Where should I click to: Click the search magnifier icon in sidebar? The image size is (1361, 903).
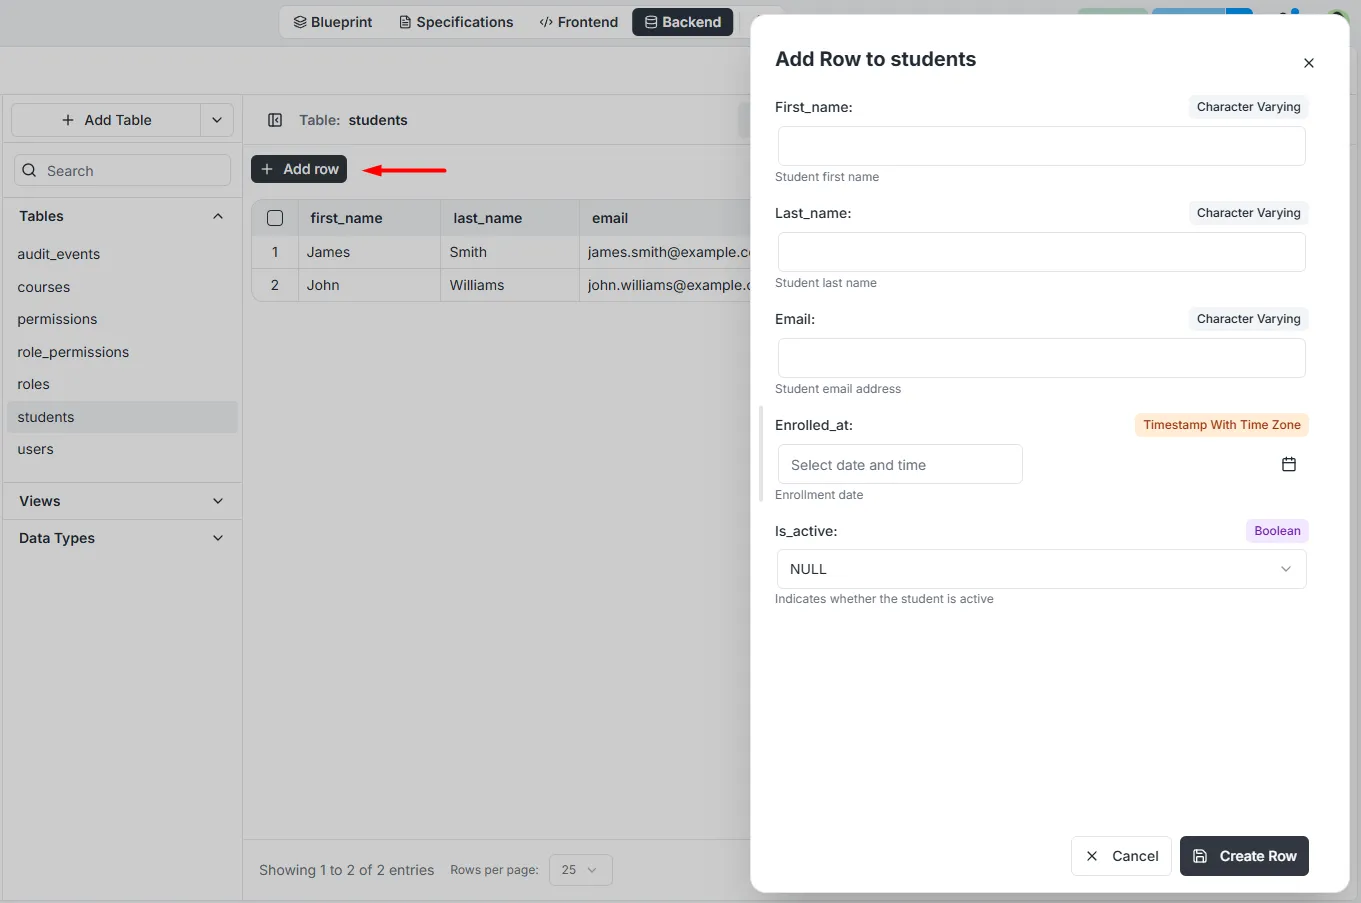click(x=29, y=170)
